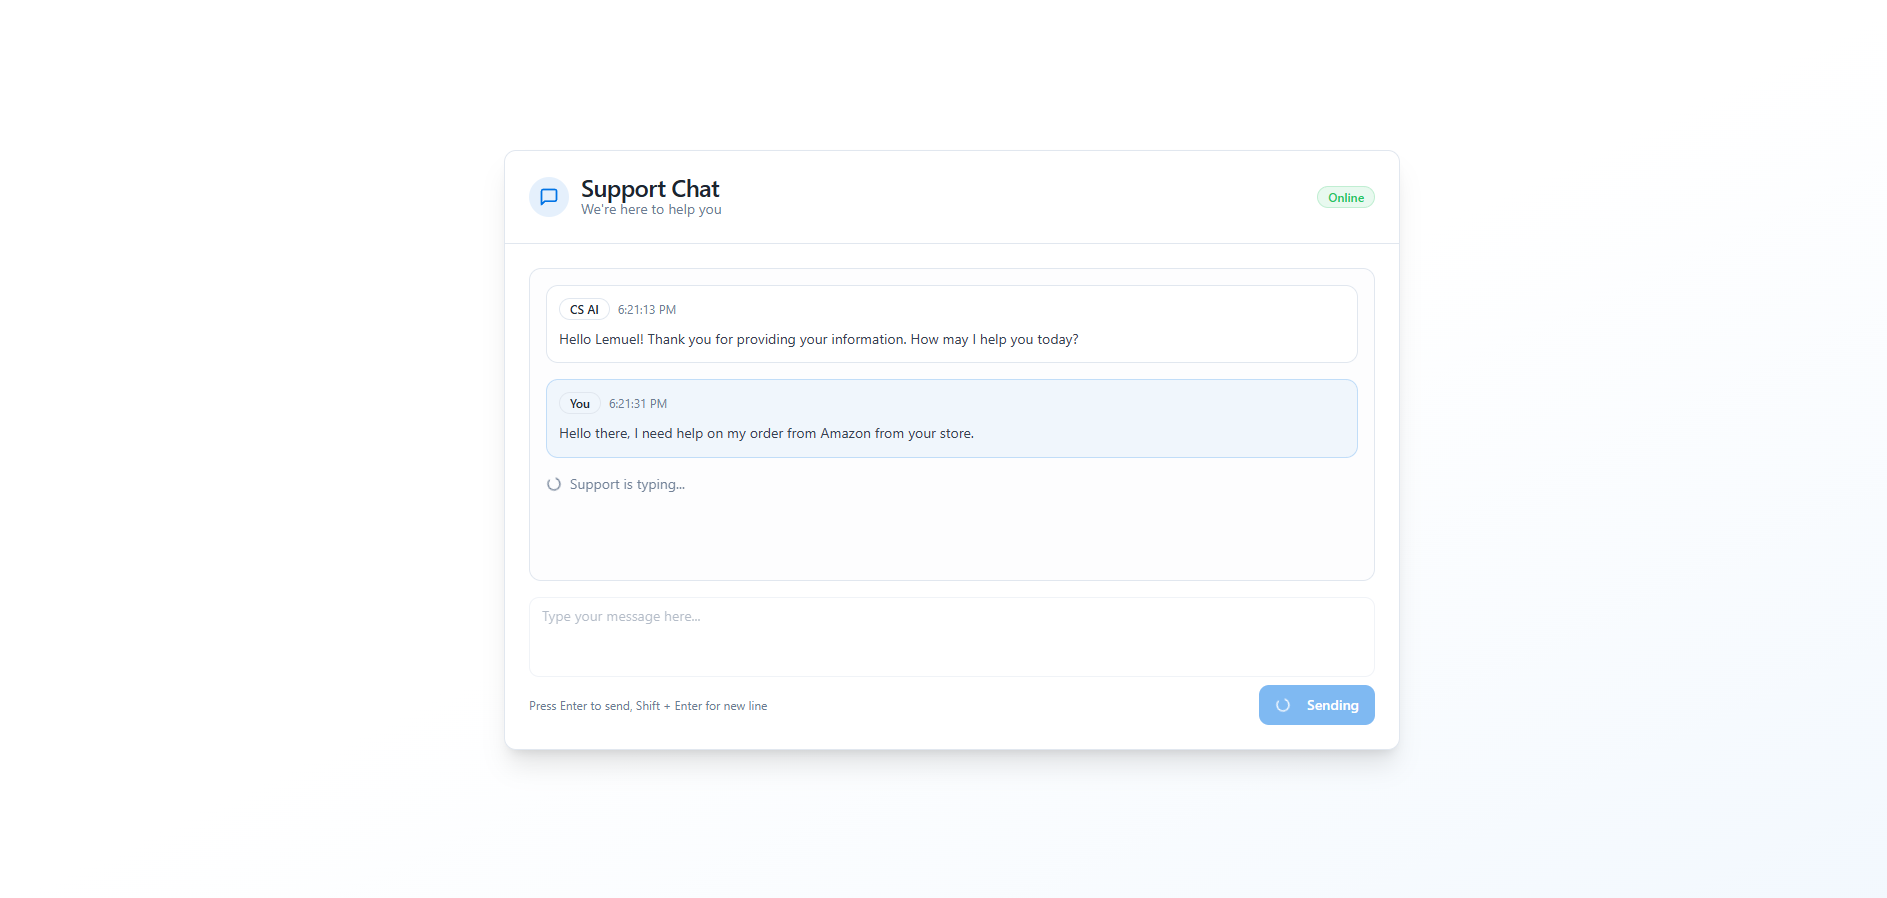Click the chat card header area
The height and width of the screenshot is (898, 1887).
pyautogui.click(x=951, y=197)
